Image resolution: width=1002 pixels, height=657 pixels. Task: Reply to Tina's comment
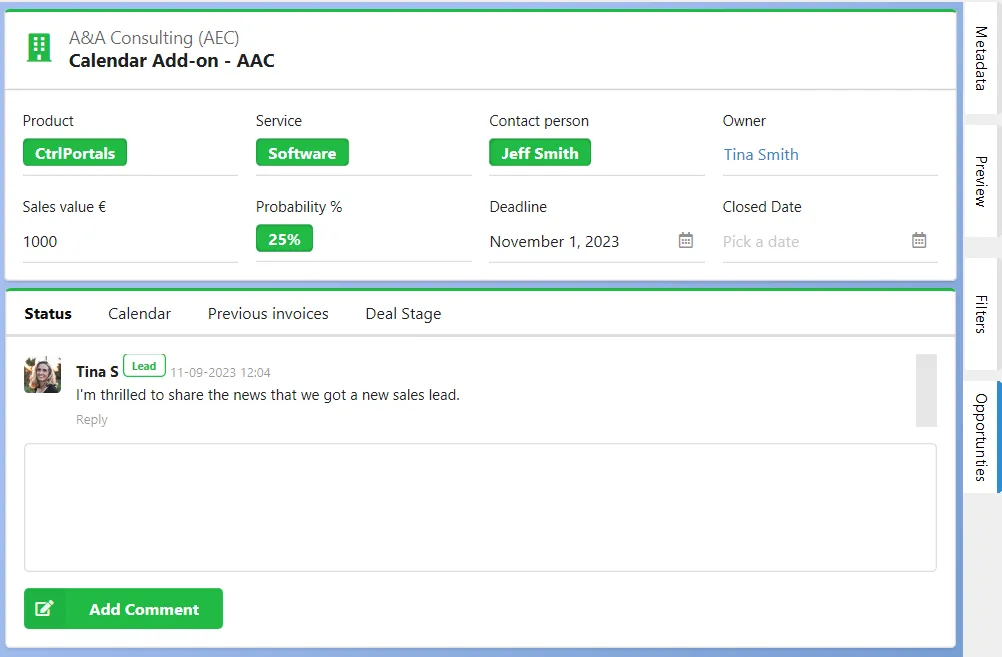91,420
